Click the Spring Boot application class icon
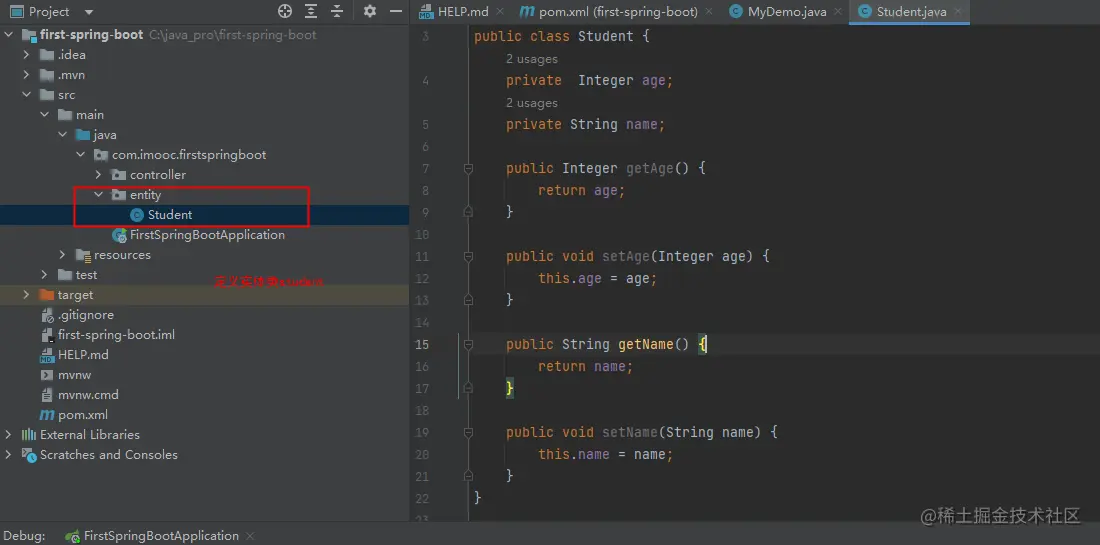 click(x=119, y=235)
